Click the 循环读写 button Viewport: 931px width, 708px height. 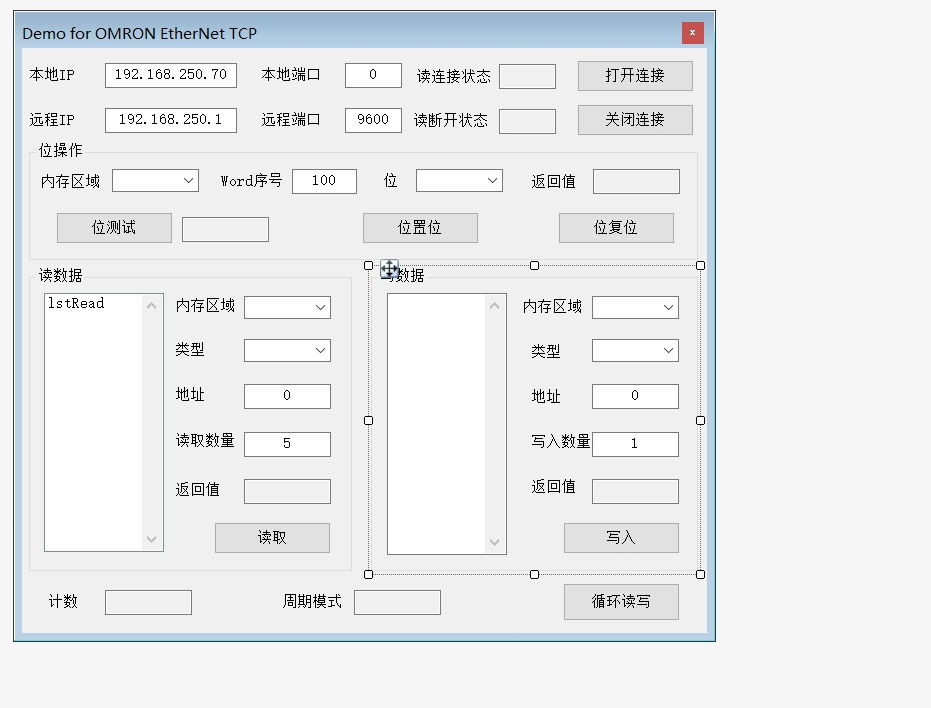[621, 602]
